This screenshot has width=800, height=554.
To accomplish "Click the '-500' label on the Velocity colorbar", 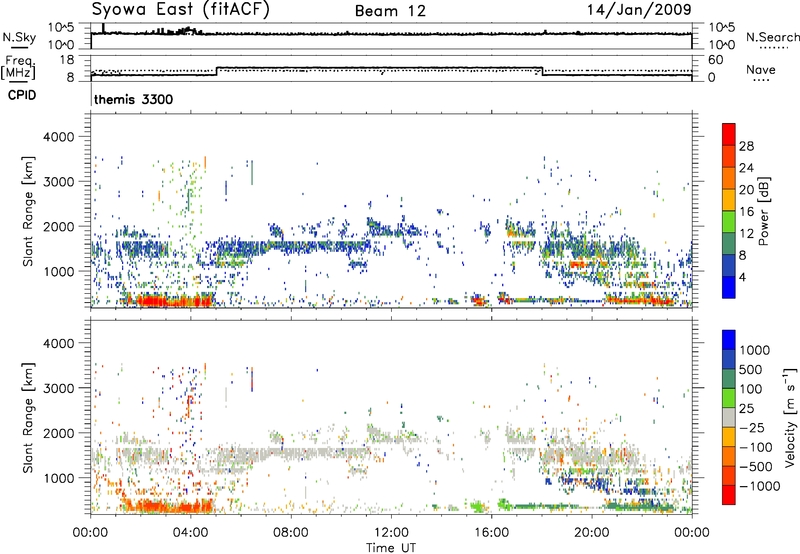I will (756, 467).
